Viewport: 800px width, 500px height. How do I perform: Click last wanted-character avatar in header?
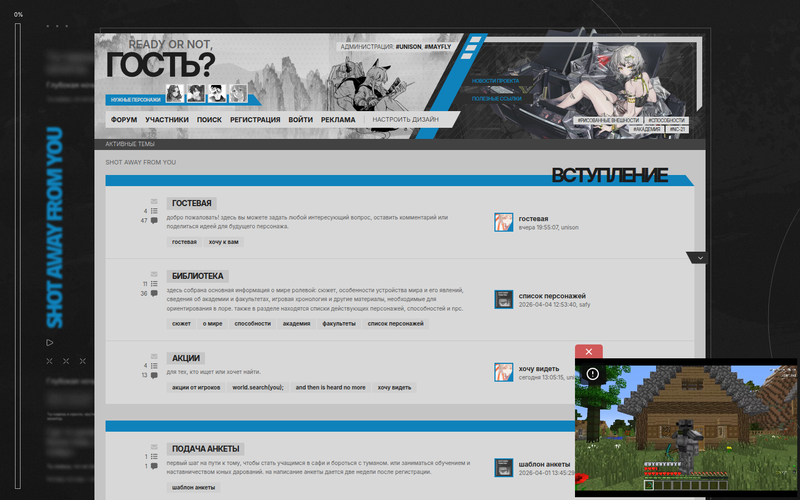click(x=239, y=93)
